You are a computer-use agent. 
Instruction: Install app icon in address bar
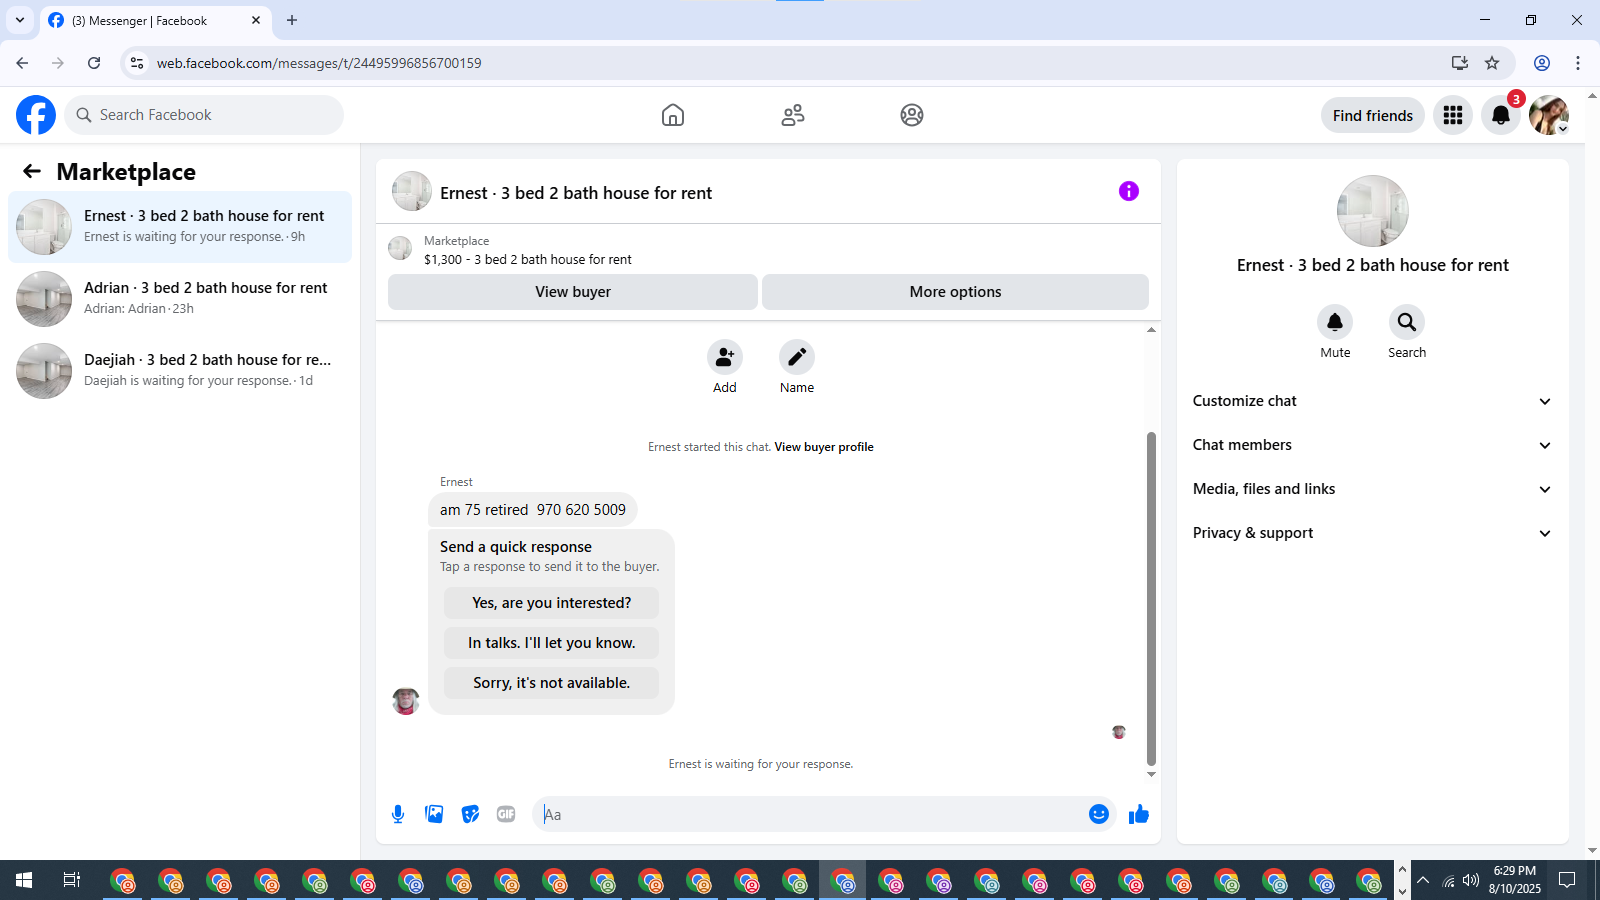(1460, 63)
